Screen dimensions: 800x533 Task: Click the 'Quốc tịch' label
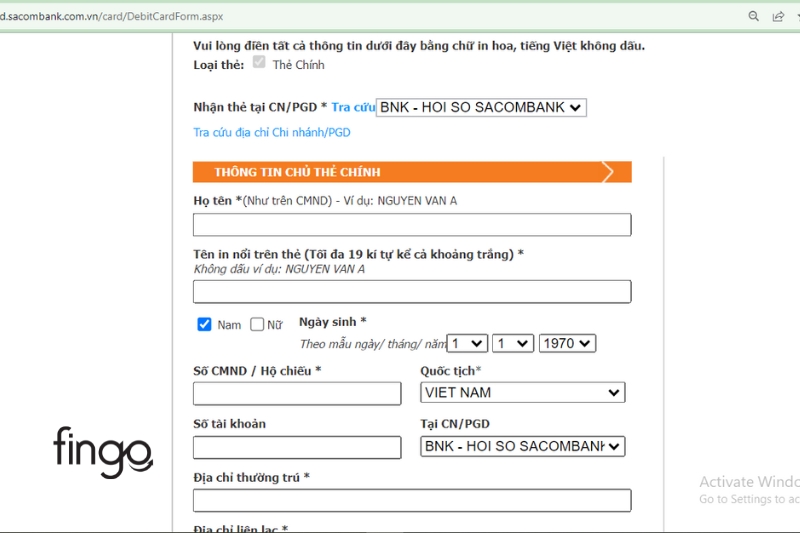(451, 371)
